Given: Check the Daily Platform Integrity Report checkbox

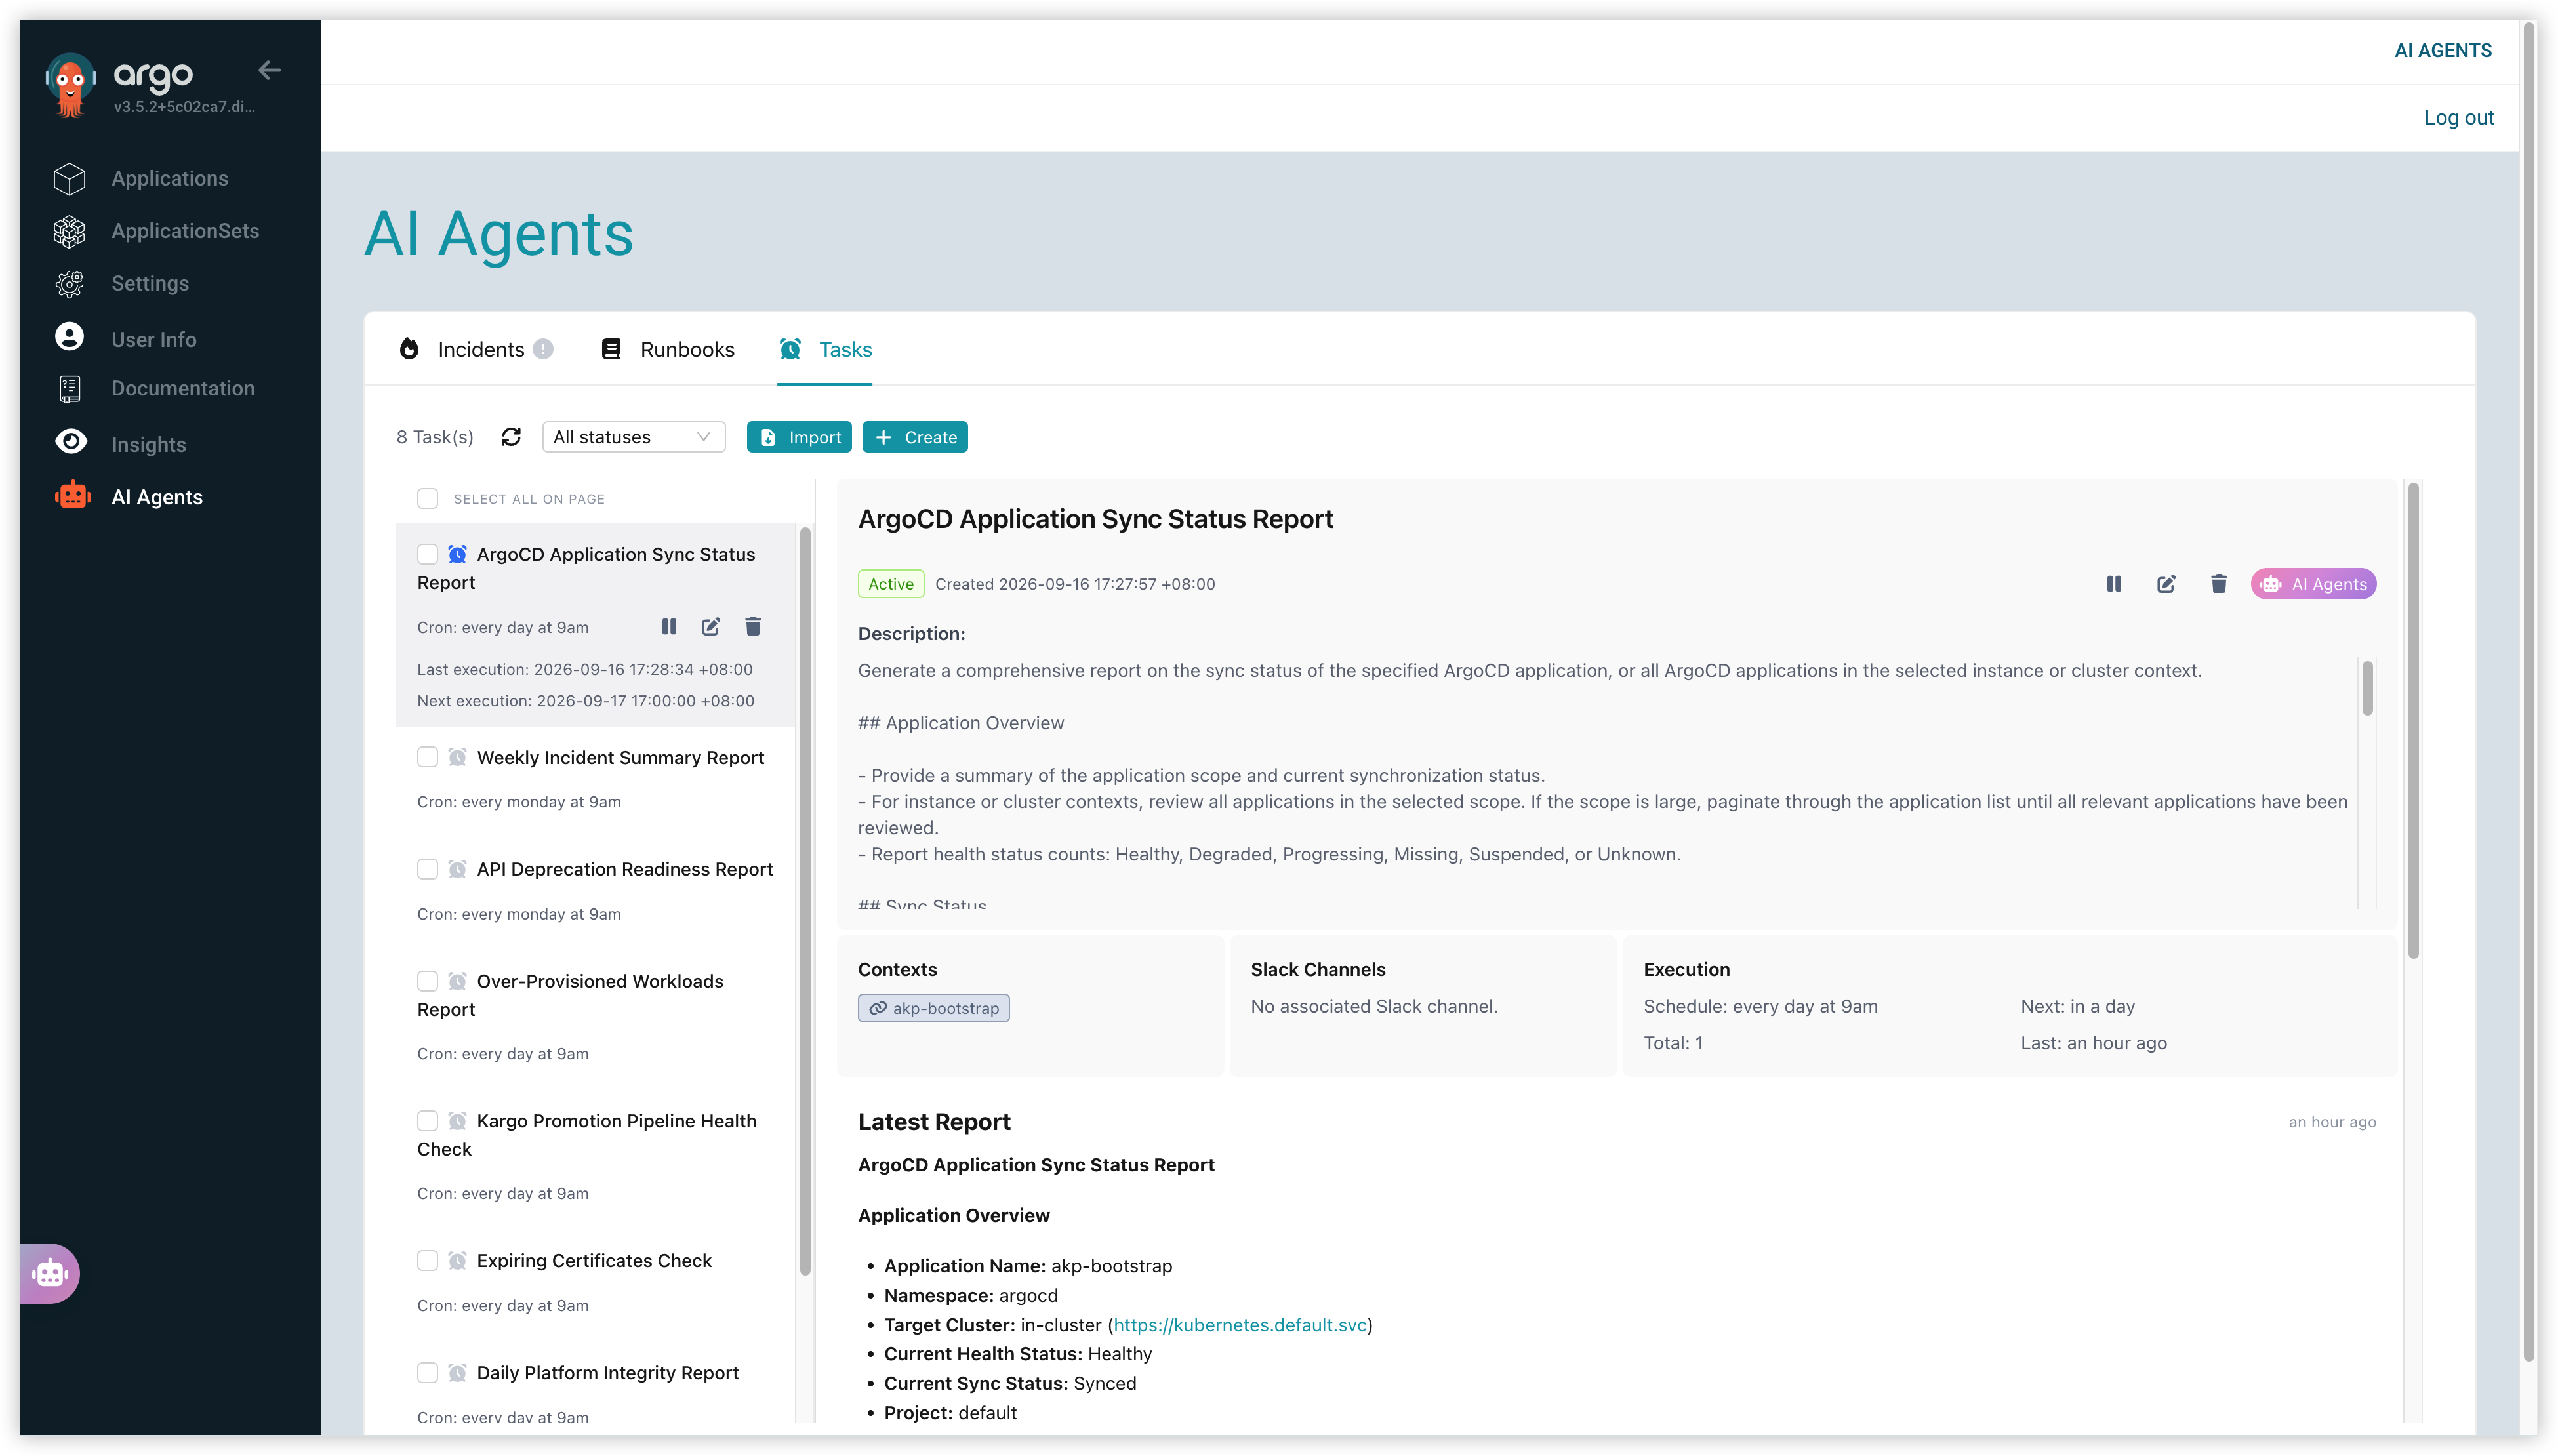Looking at the screenshot, I should click(427, 1373).
